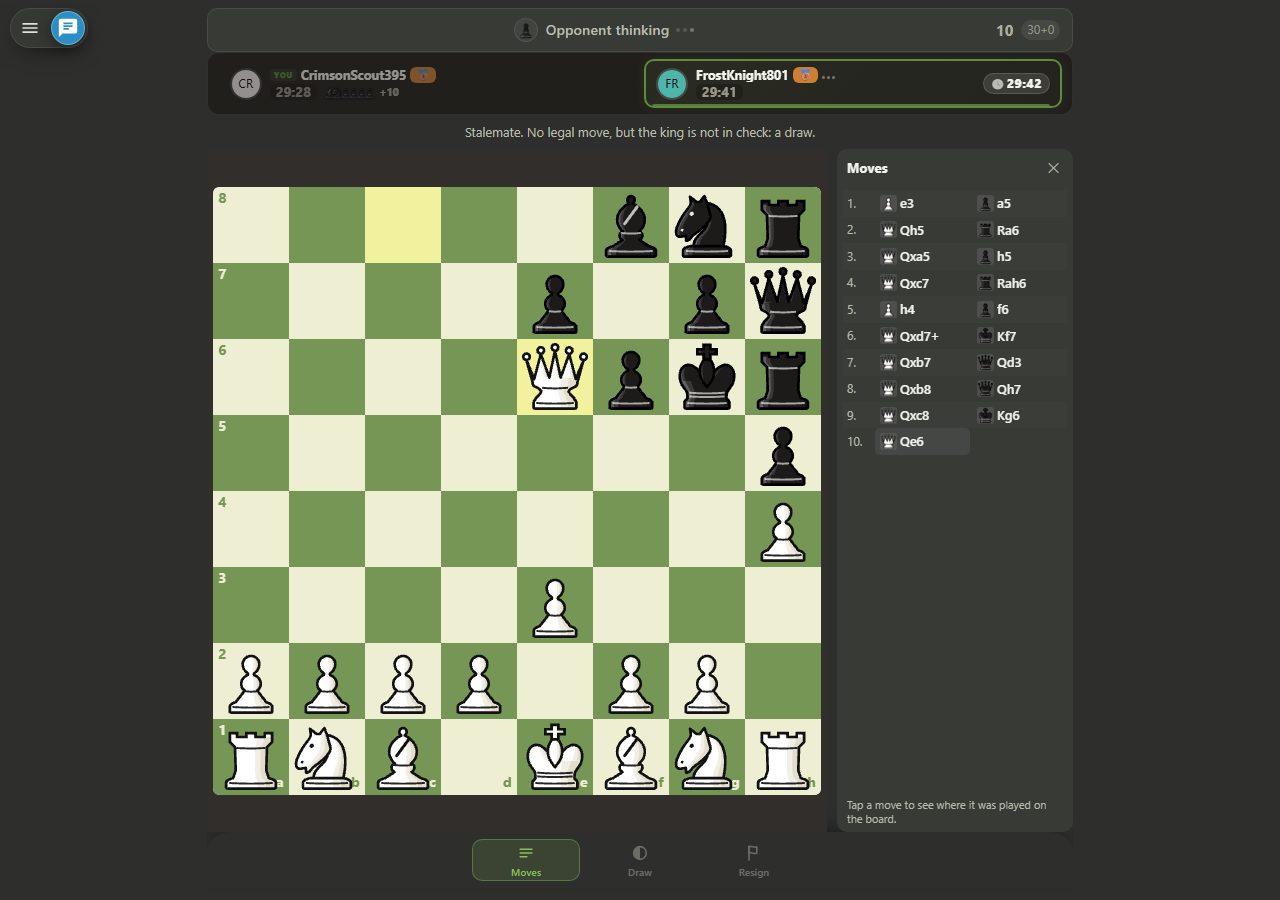Select the current move 10. Qe6
This screenshot has width=1280, height=900.
(922, 442)
